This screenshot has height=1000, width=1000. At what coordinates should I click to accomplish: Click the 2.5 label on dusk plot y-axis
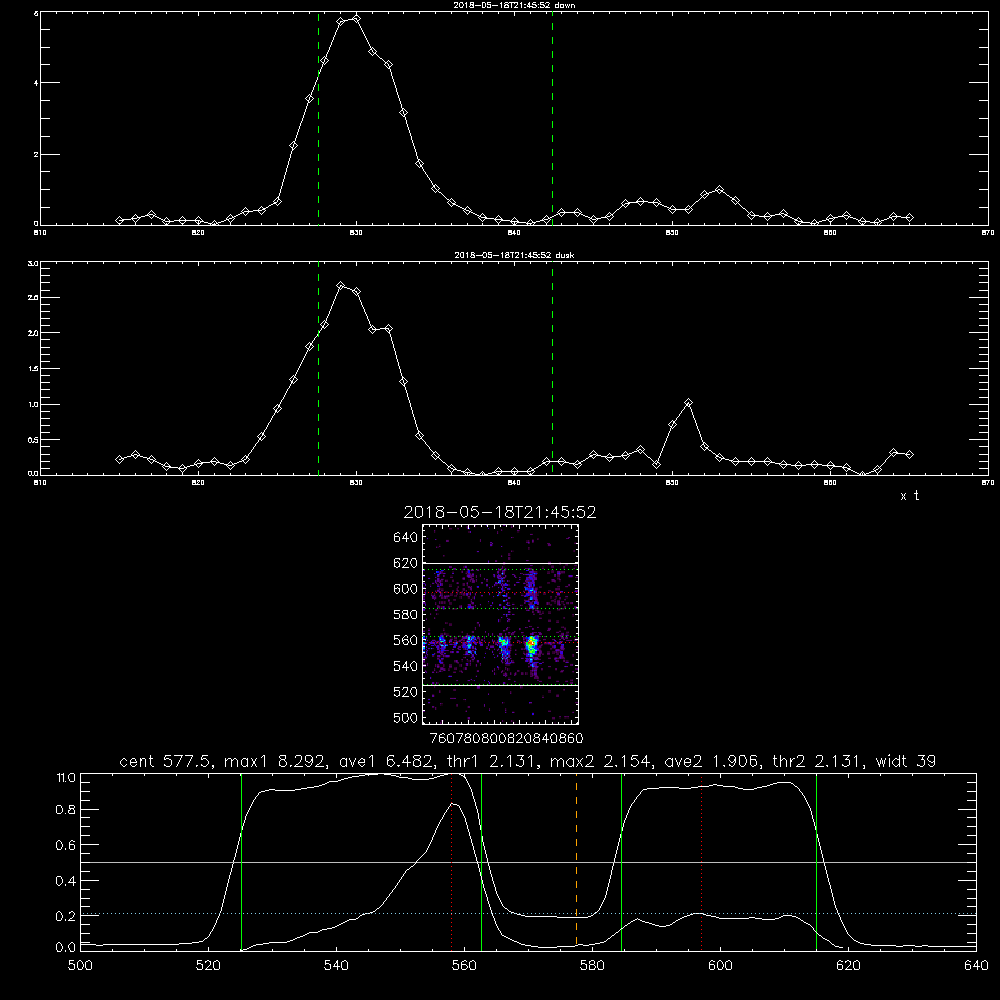click(x=34, y=298)
